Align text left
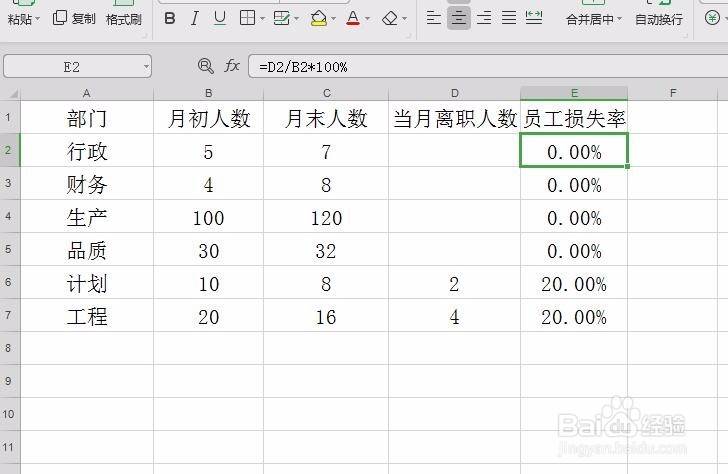Viewport: 728px width, 474px height. (x=434, y=19)
